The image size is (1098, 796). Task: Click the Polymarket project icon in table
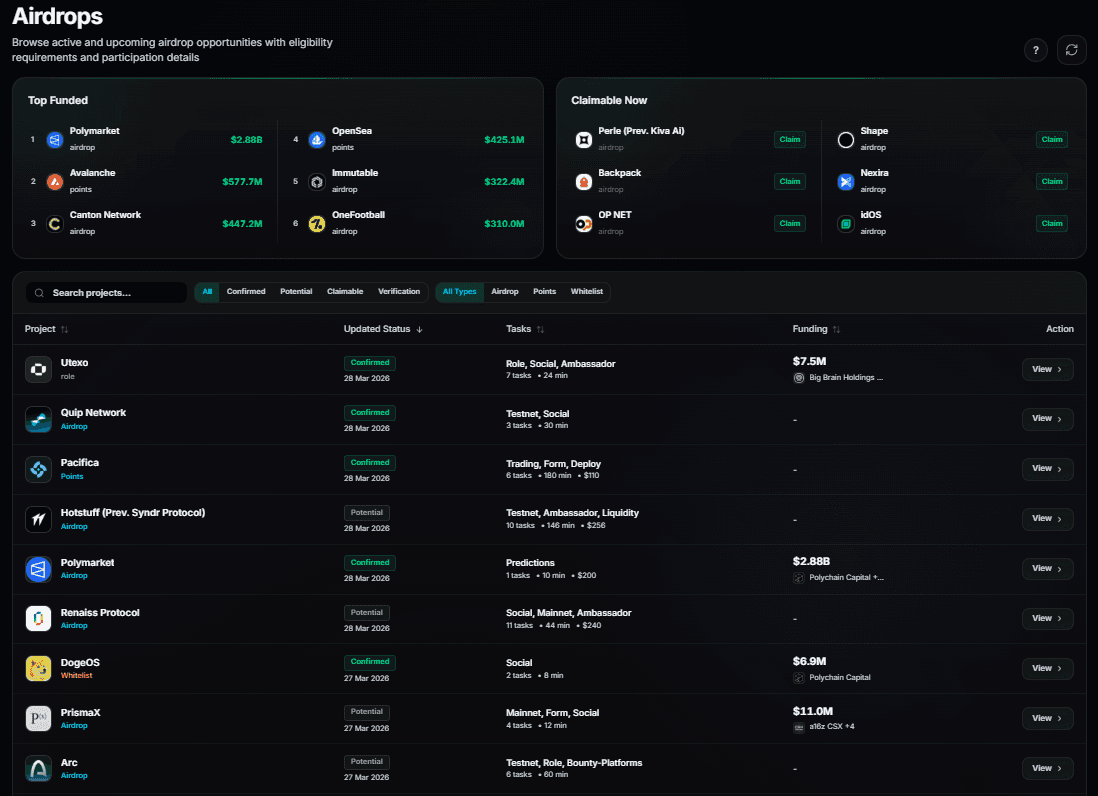(39, 569)
